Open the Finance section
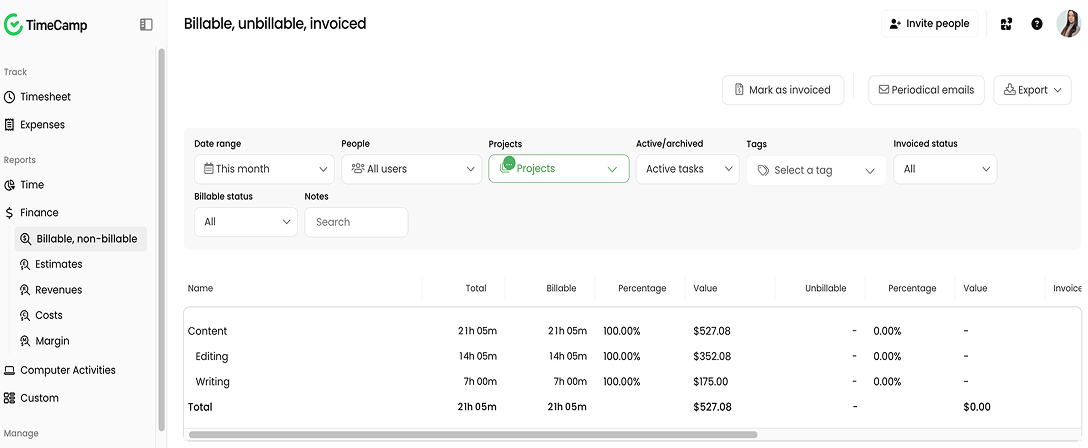The image size is (1088, 448). [39, 213]
